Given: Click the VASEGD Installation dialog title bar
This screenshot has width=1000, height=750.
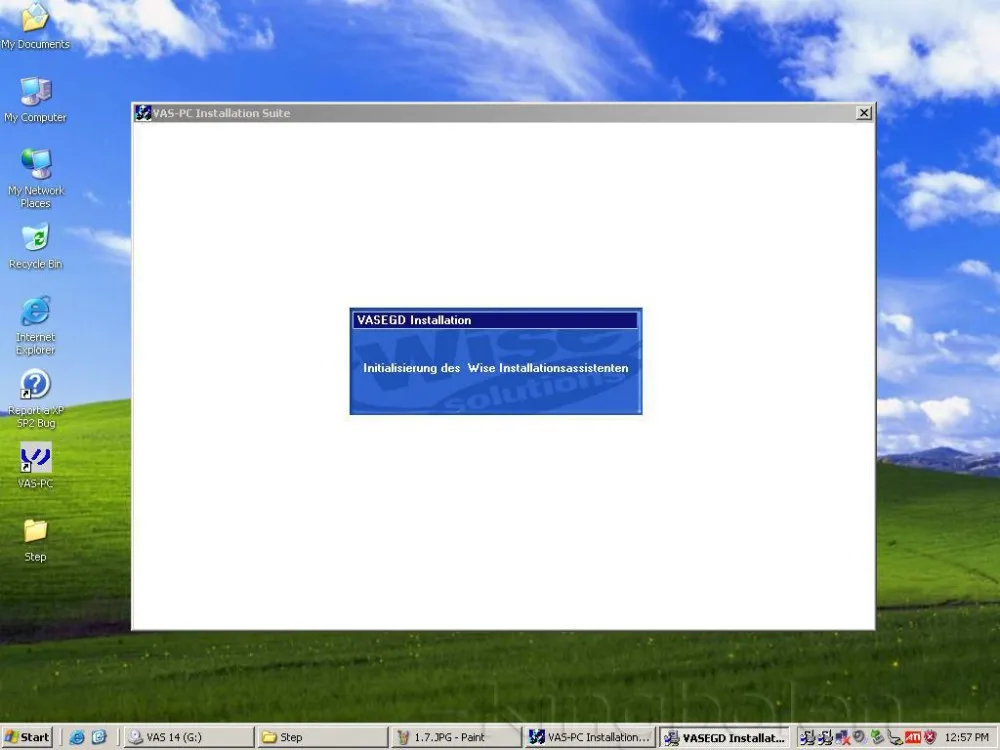Looking at the screenshot, I should click(495, 320).
